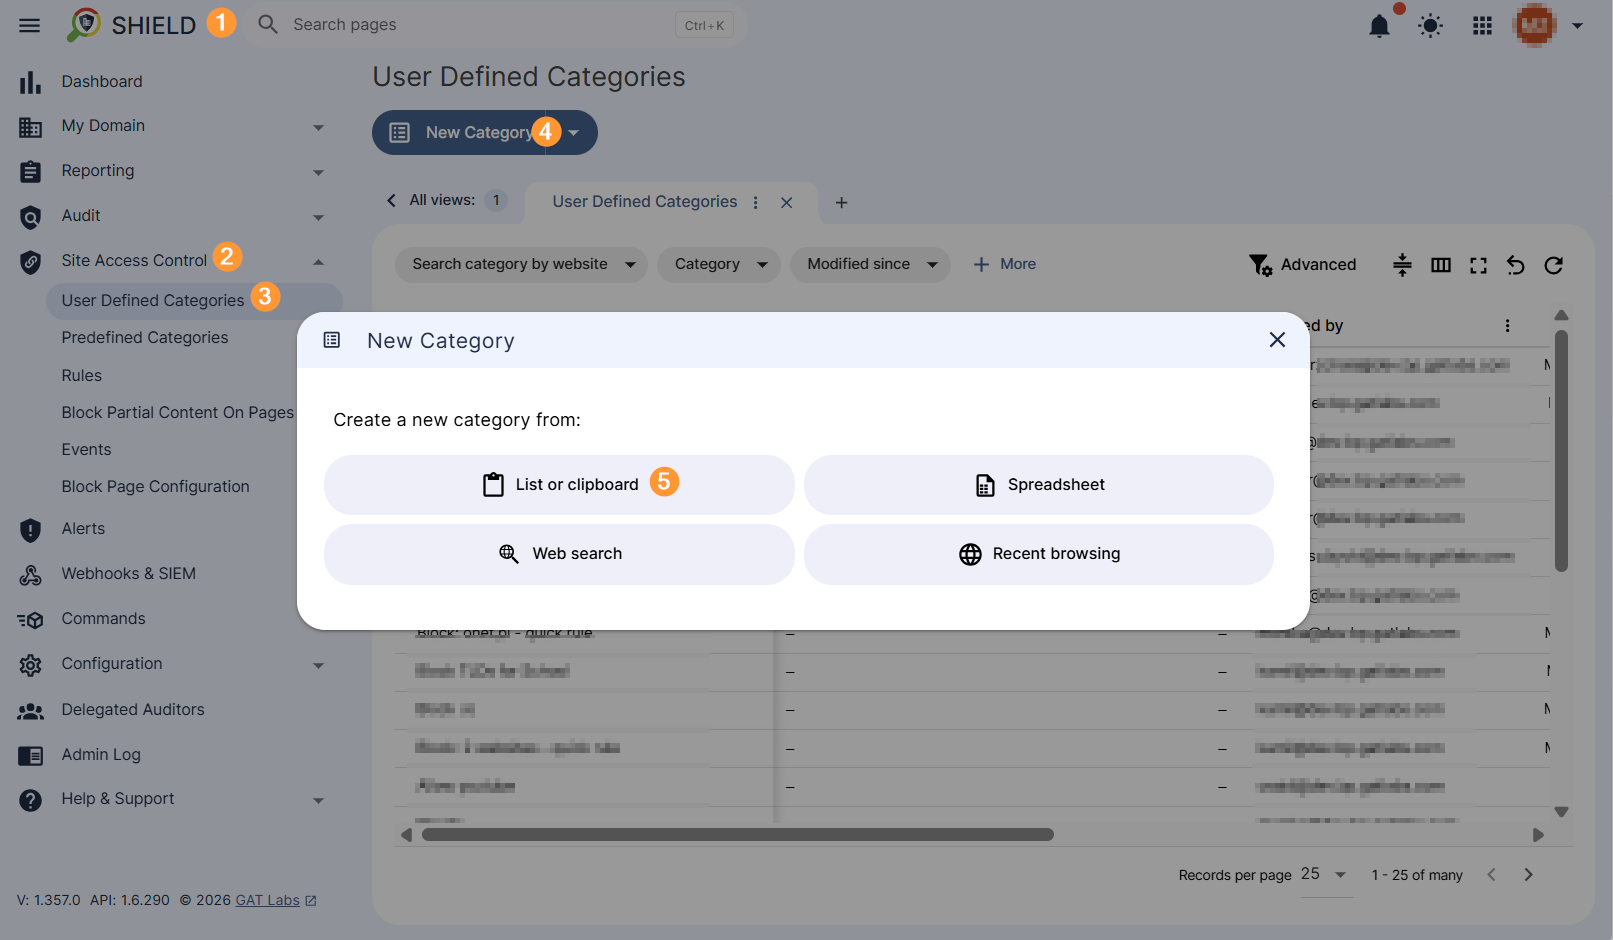Image resolution: width=1613 pixels, height=940 pixels.
Task: Choose List or clipboard option
Action: point(559,485)
